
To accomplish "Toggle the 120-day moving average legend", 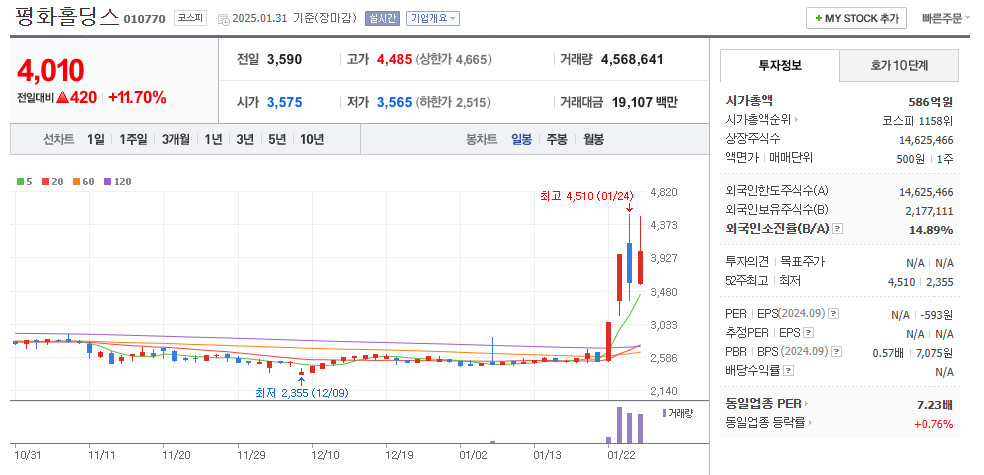I will (117, 181).
